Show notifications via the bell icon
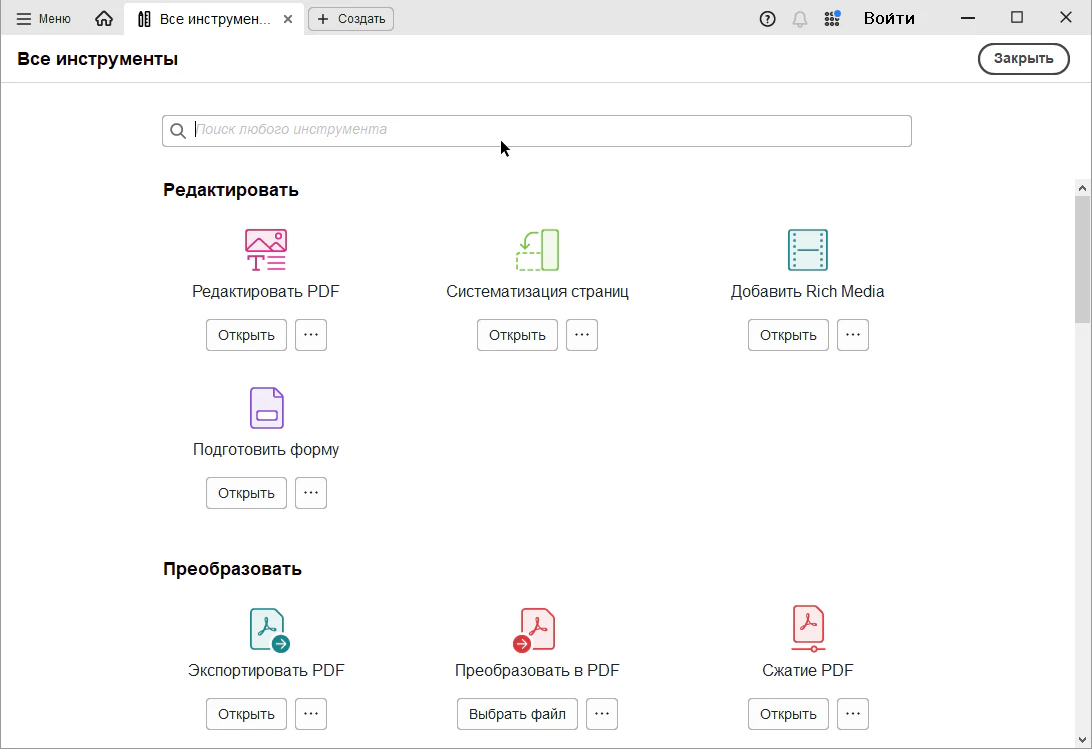1092x749 pixels. pos(799,19)
